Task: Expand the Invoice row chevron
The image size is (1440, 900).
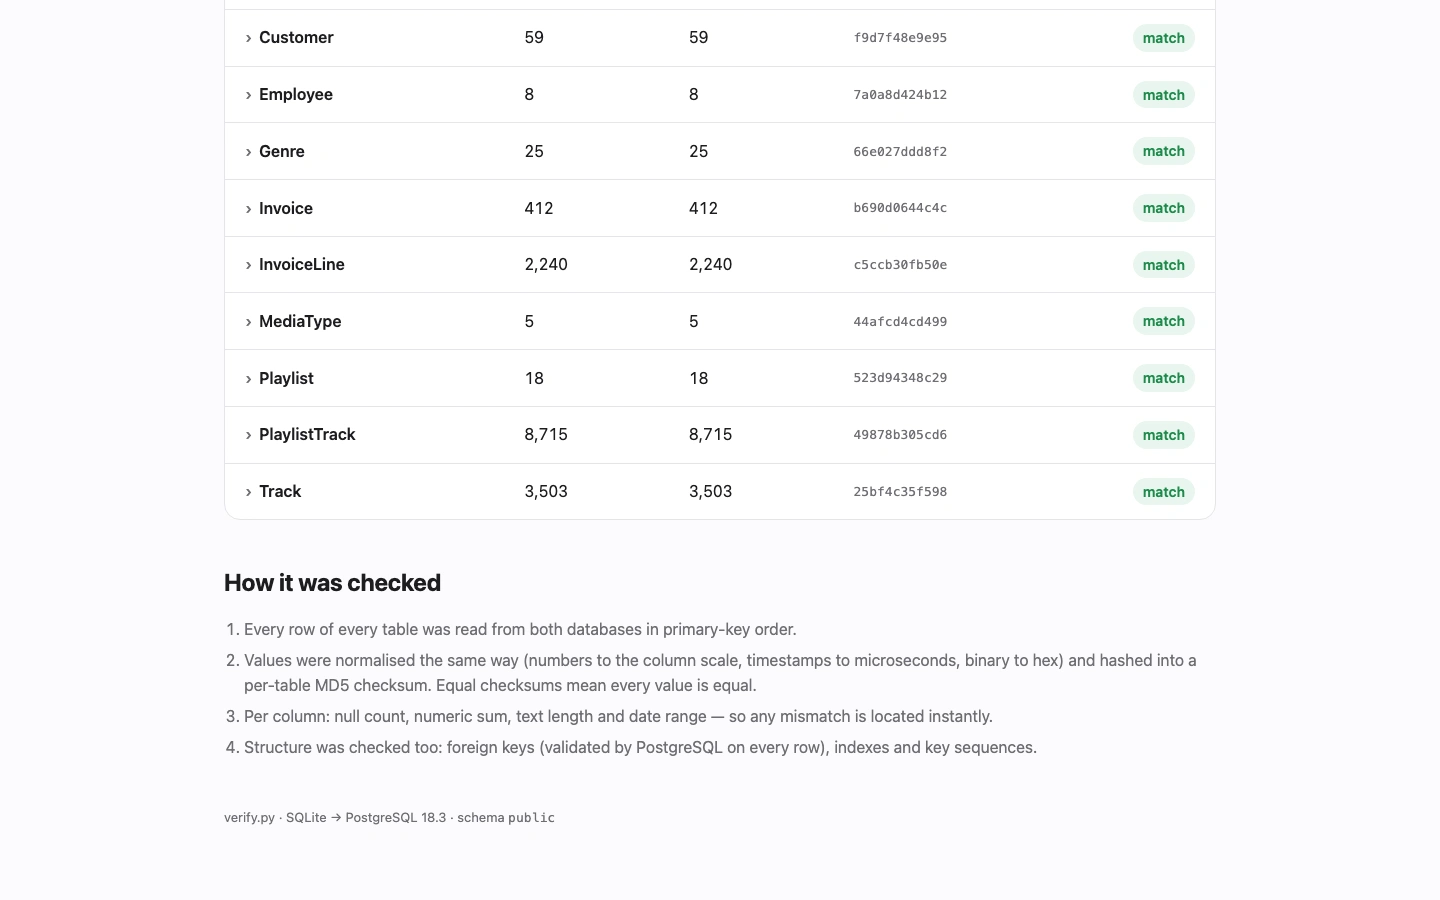Action: tap(248, 209)
